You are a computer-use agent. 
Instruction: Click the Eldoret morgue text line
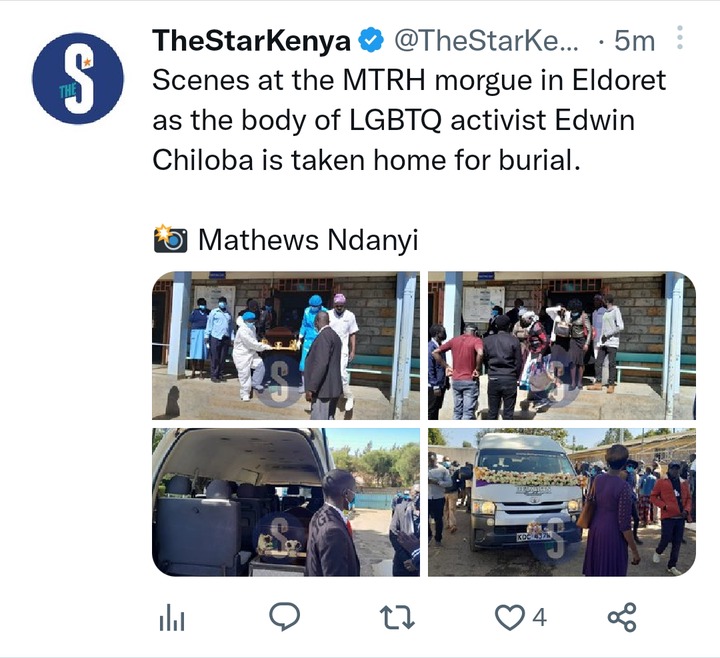click(409, 80)
